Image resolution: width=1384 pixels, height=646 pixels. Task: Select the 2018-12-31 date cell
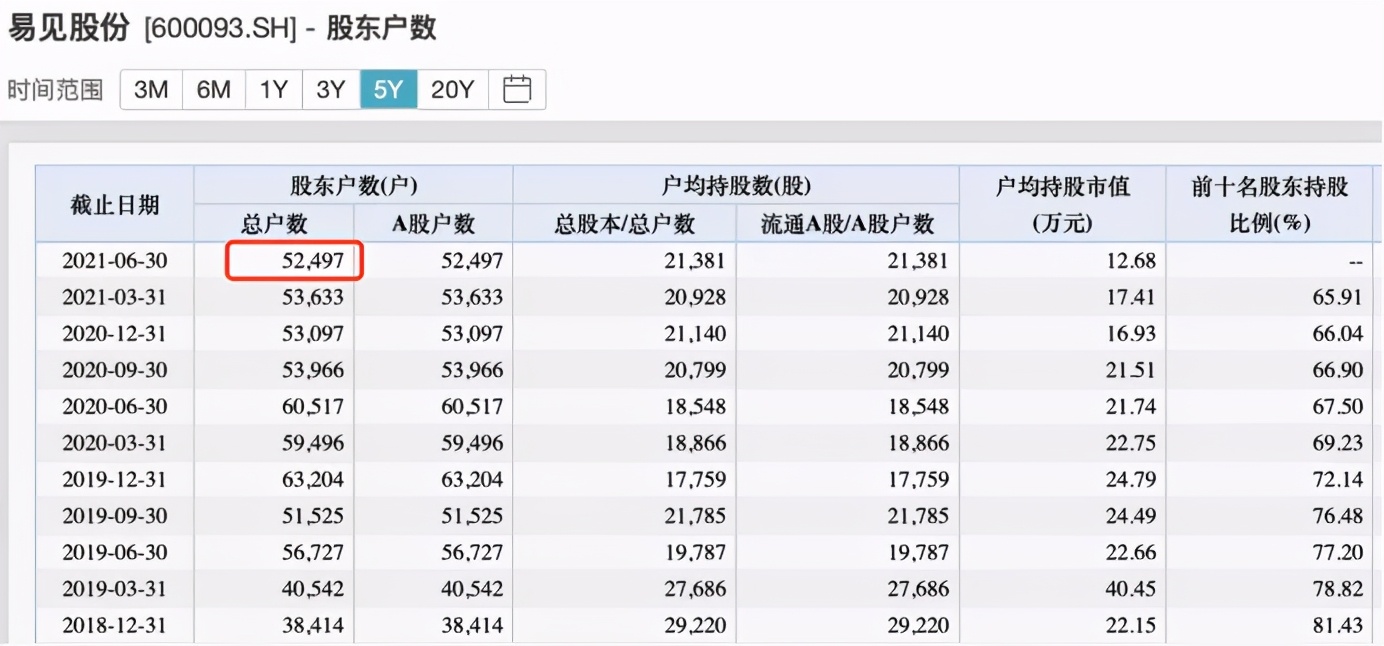click(115, 625)
